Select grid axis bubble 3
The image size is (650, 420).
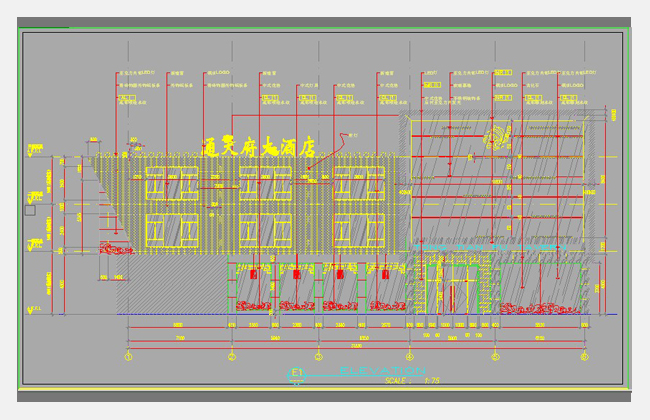click(x=318, y=357)
